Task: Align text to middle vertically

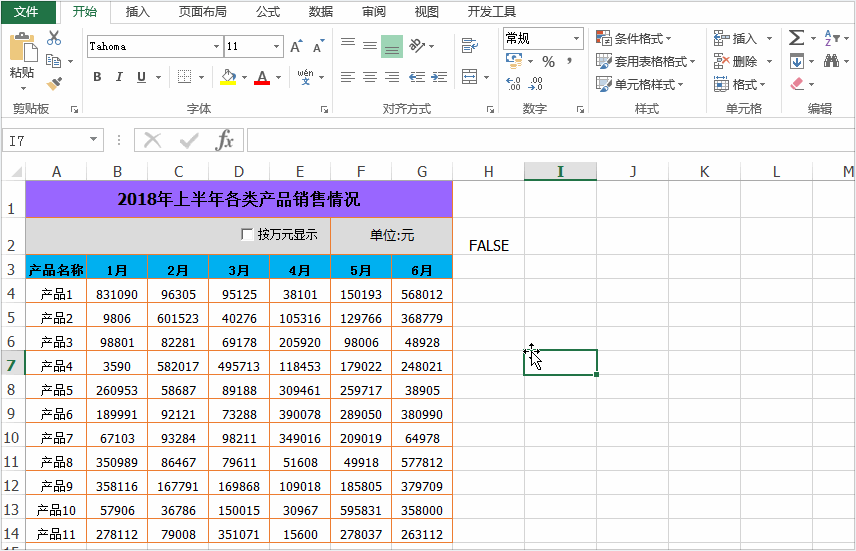Action: (x=370, y=46)
